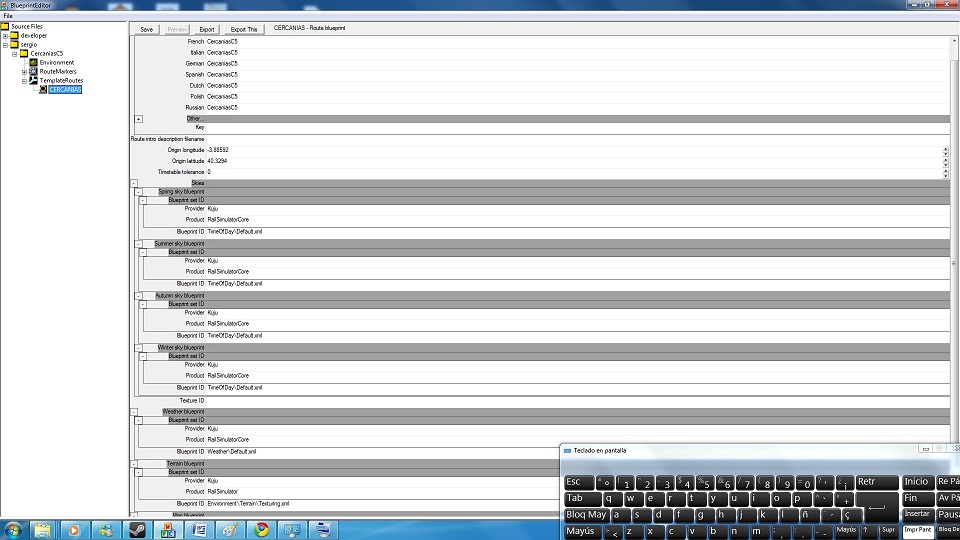
Task: Launch Windows Media Player from taskbar
Action: click(x=74, y=529)
